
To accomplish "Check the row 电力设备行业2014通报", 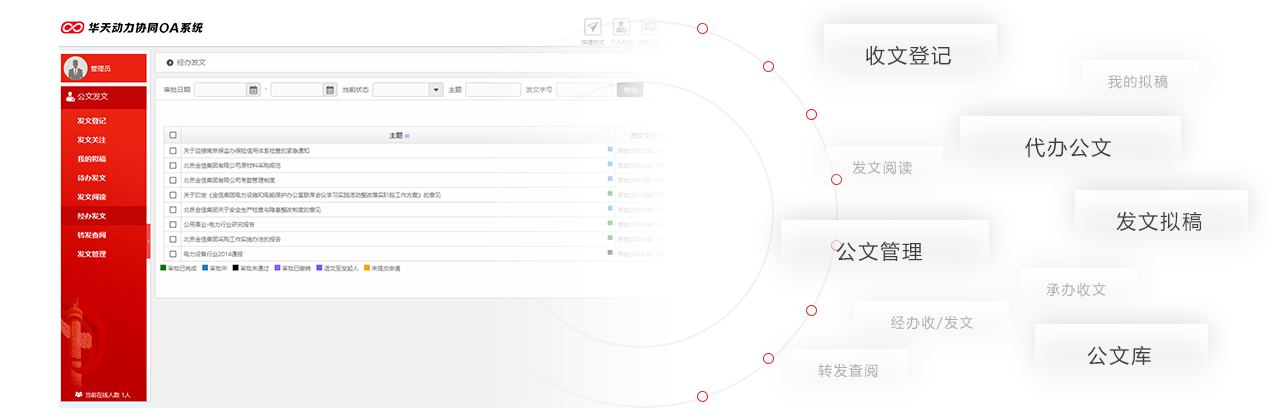I will pyautogui.click(x=173, y=254).
